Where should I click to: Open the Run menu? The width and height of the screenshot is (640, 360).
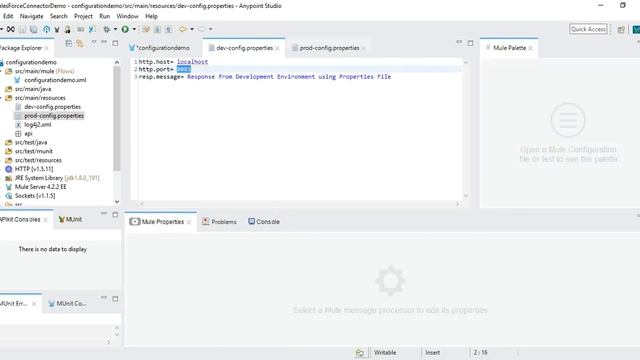[x=104, y=16]
